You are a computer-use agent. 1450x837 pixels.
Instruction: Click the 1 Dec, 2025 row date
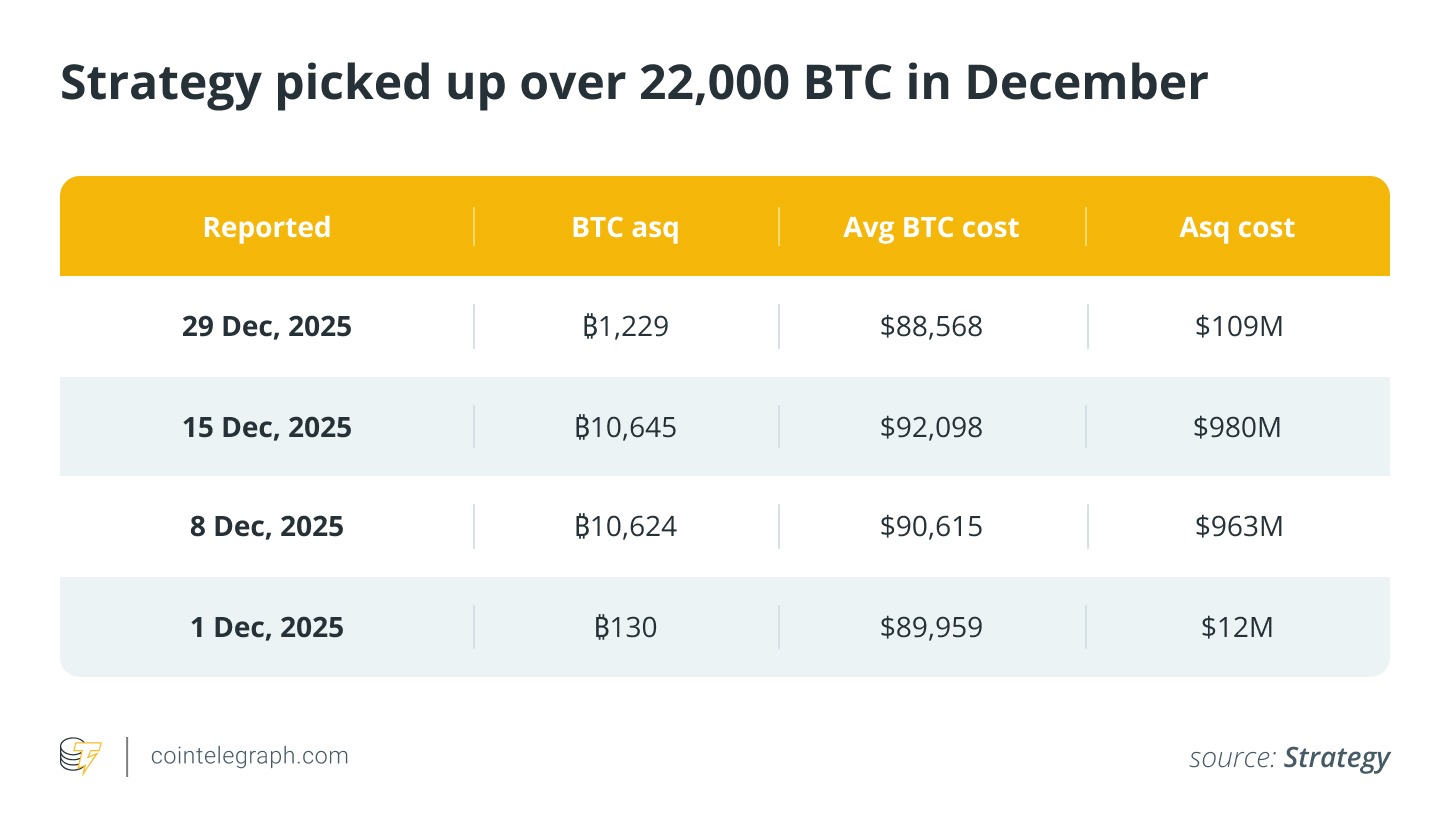(x=266, y=628)
